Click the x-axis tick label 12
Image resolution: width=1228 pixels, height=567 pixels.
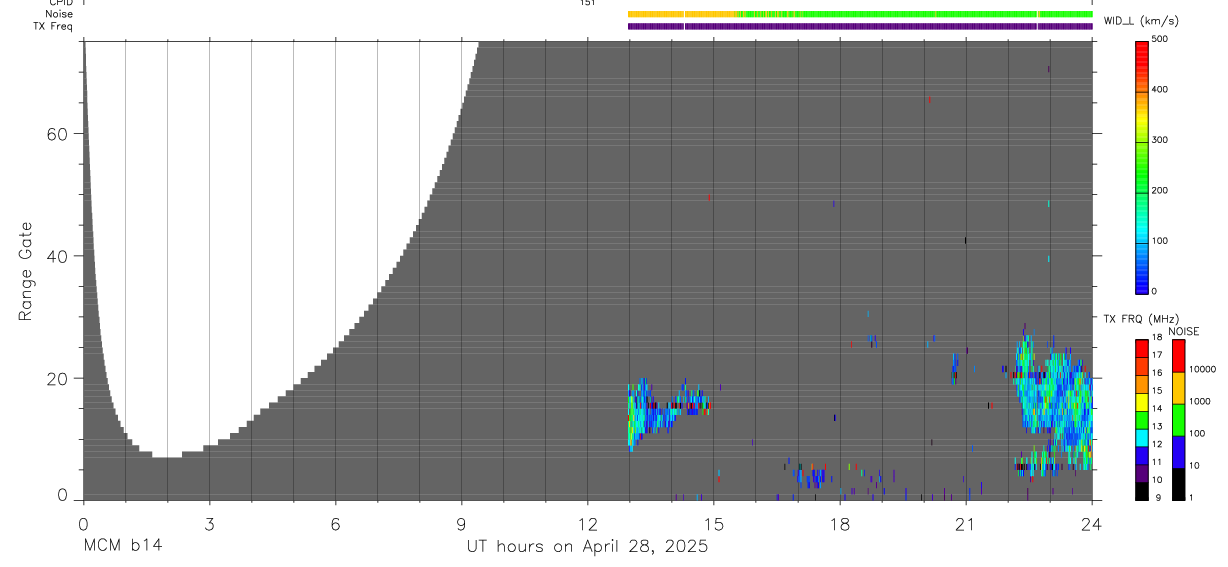587,523
